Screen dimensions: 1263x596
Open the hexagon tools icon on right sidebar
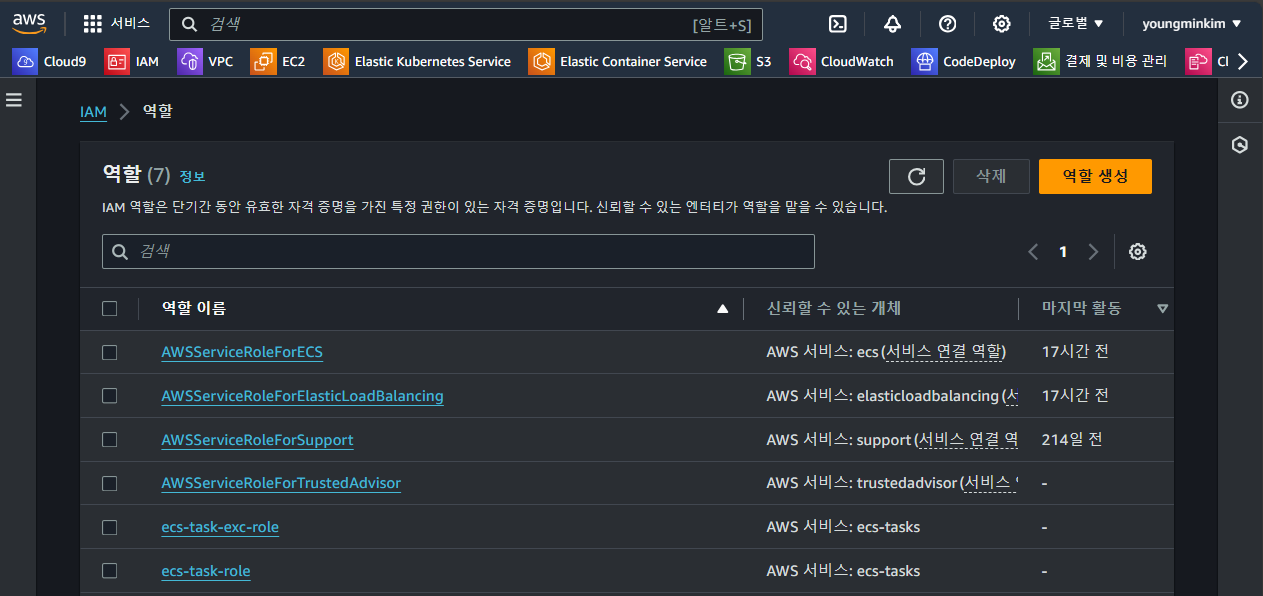(1240, 145)
